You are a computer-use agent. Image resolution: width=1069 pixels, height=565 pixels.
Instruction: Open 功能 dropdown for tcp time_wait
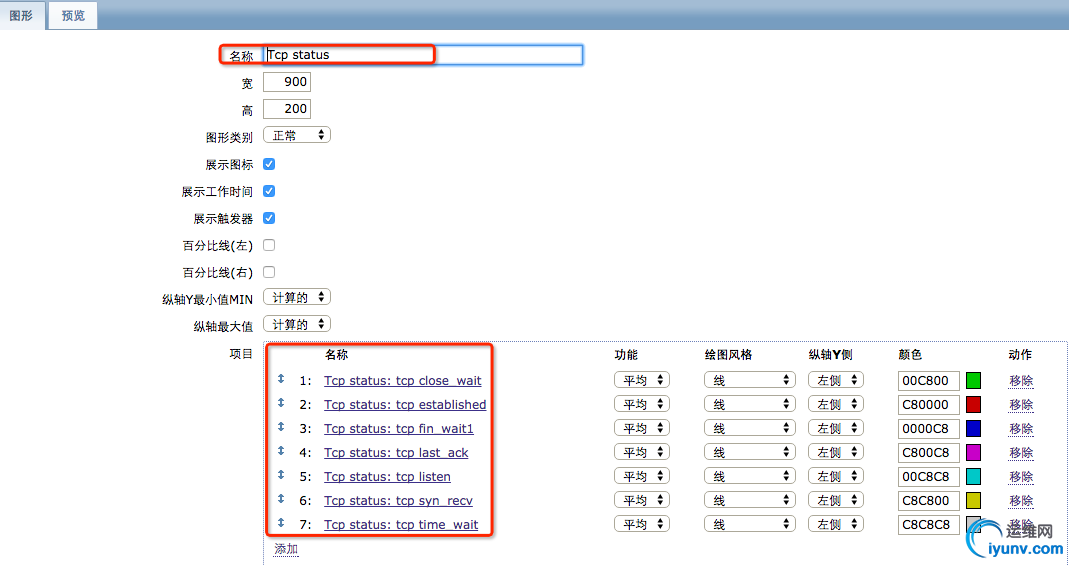(642, 524)
